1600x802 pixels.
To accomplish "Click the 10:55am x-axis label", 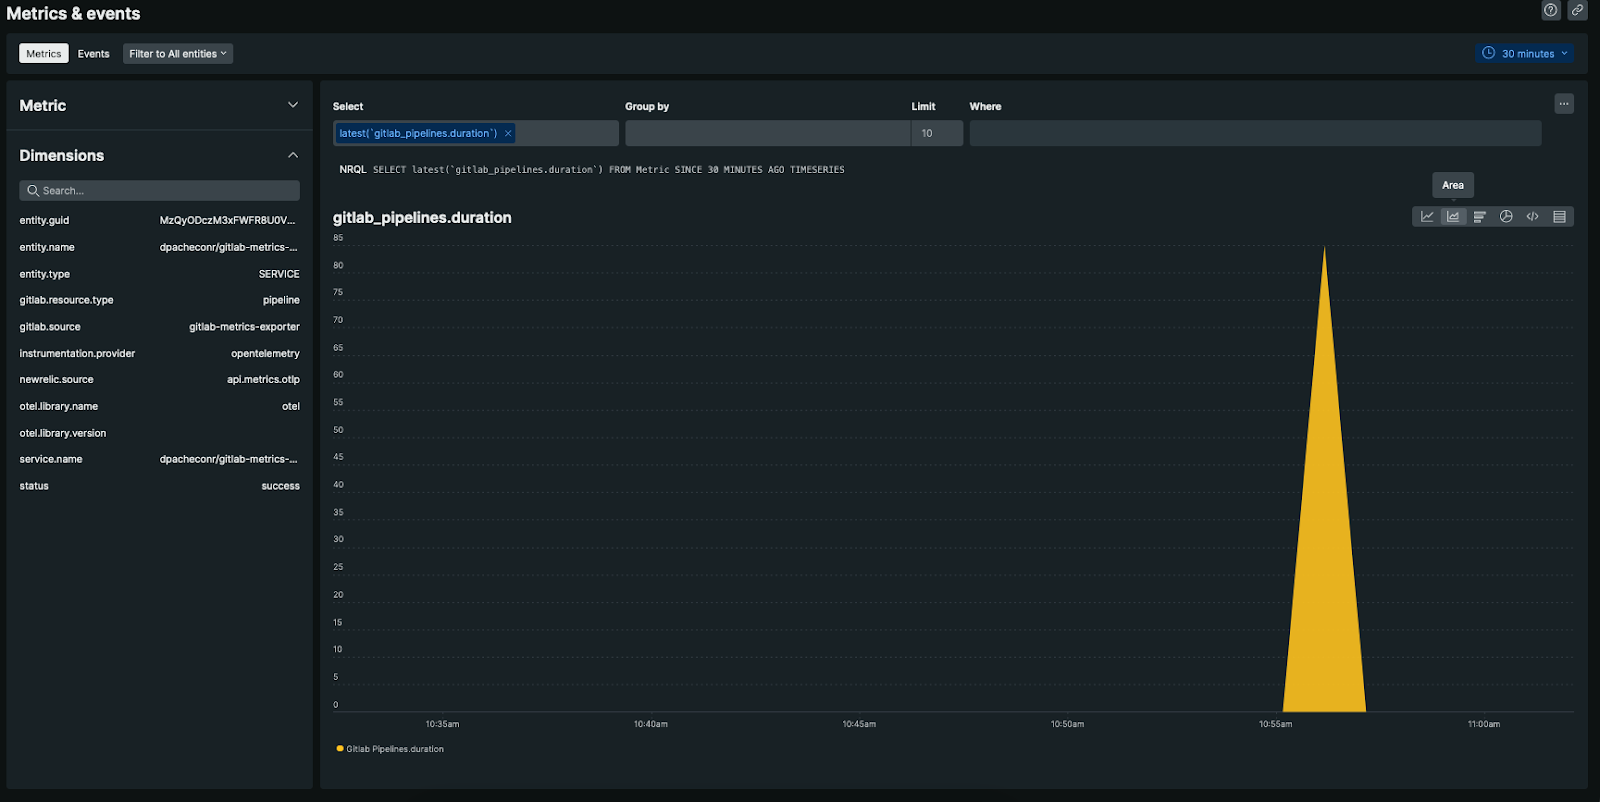I will [1275, 724].
